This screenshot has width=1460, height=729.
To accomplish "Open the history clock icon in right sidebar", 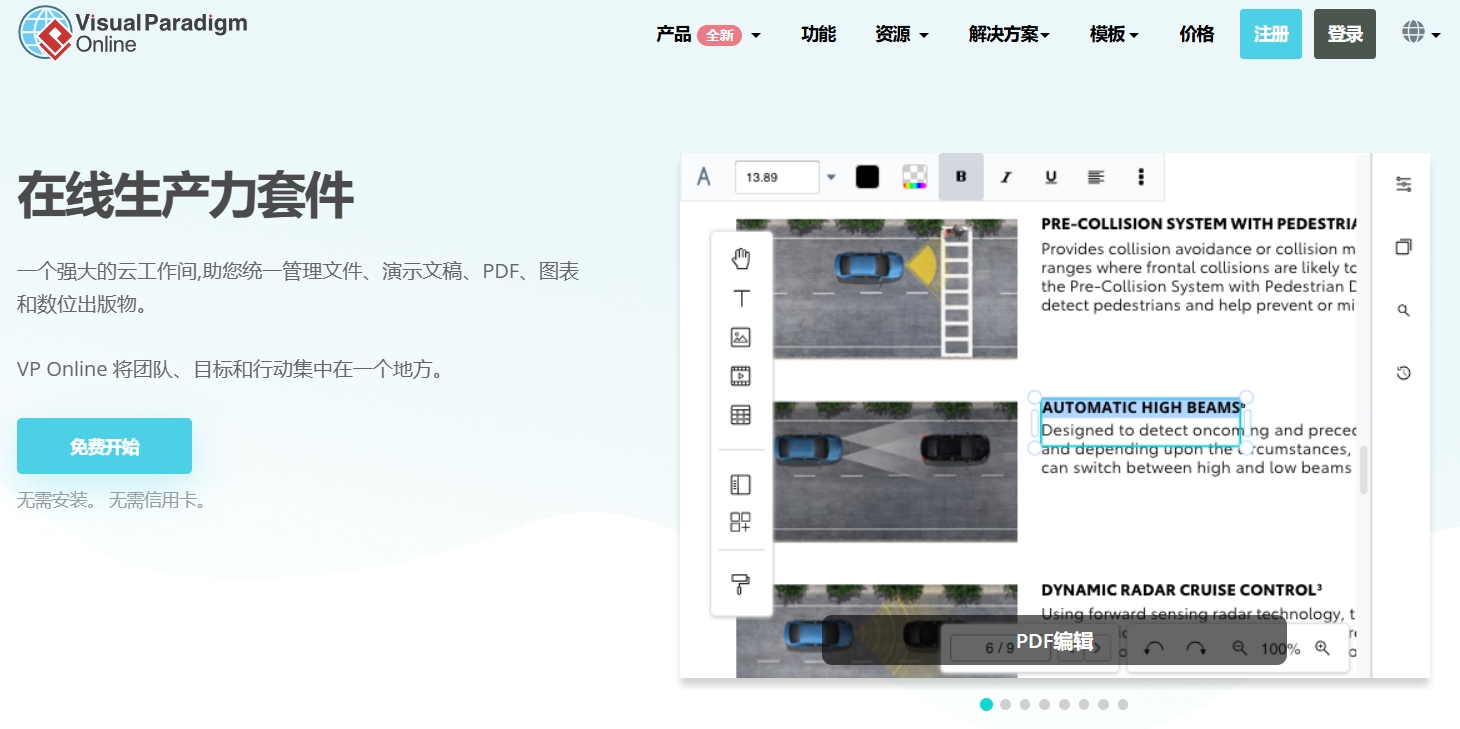I will (1404, 373).
